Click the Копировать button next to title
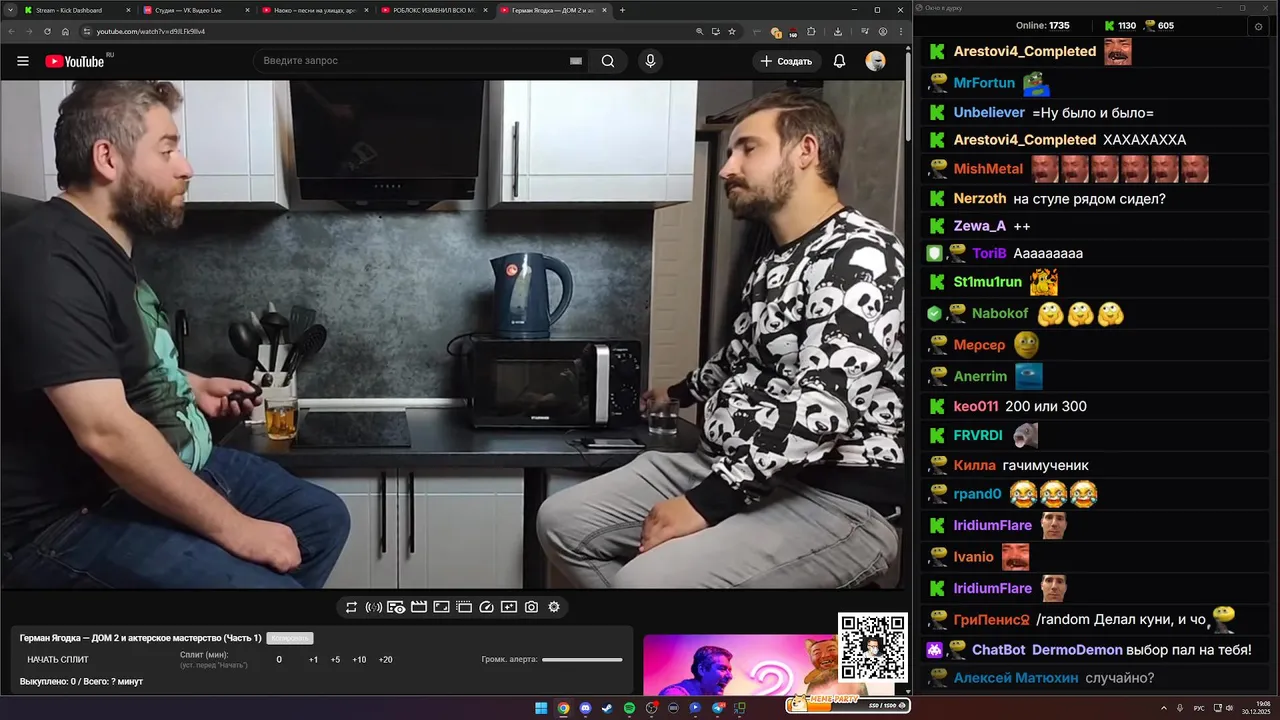 [290, 638]
